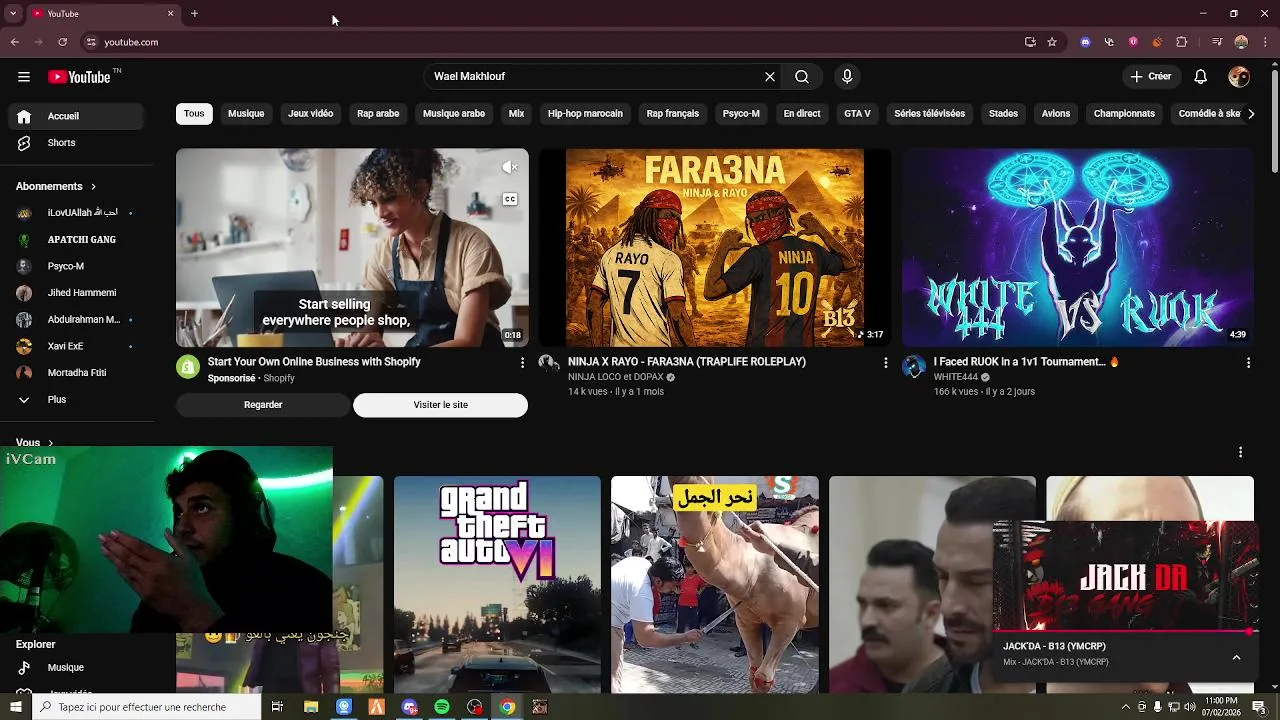Select the GTA V filter chip
This screenshot has height=720, width=1280.
[857, 114]
